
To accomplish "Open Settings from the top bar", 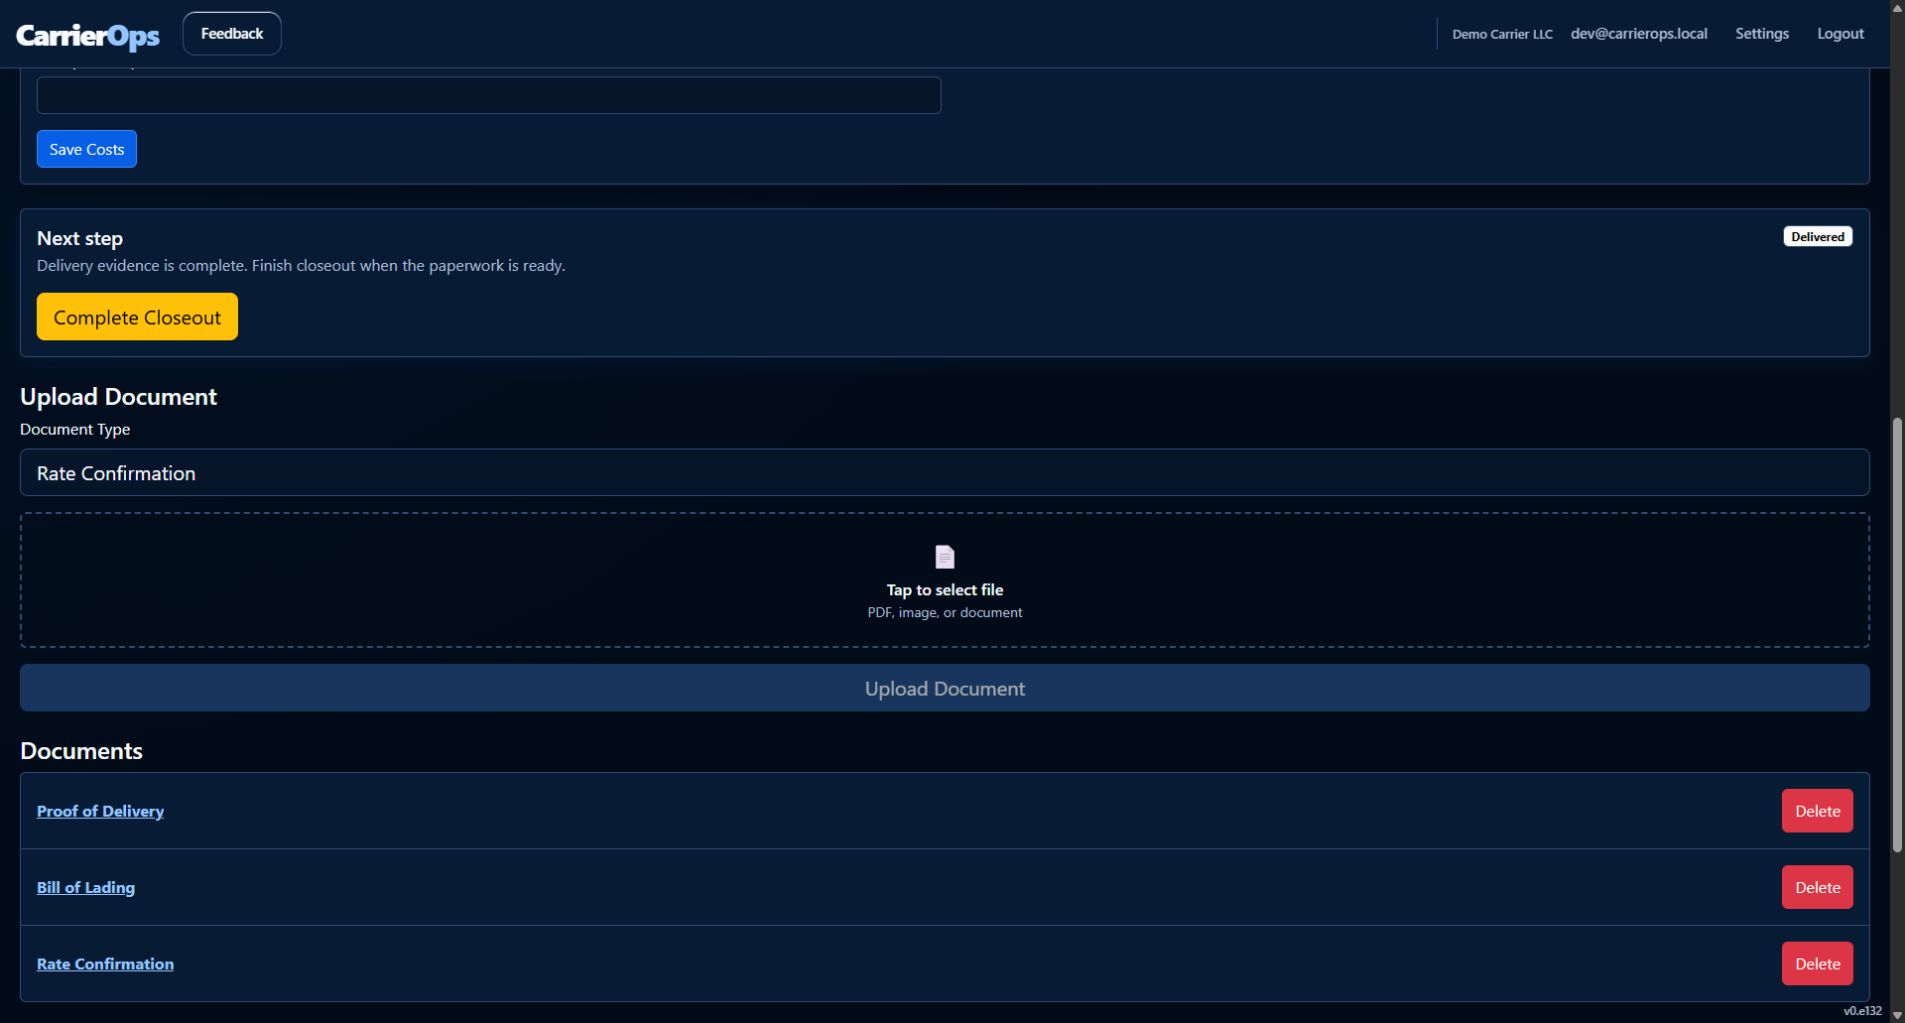I will click(x=1761, y=34).
